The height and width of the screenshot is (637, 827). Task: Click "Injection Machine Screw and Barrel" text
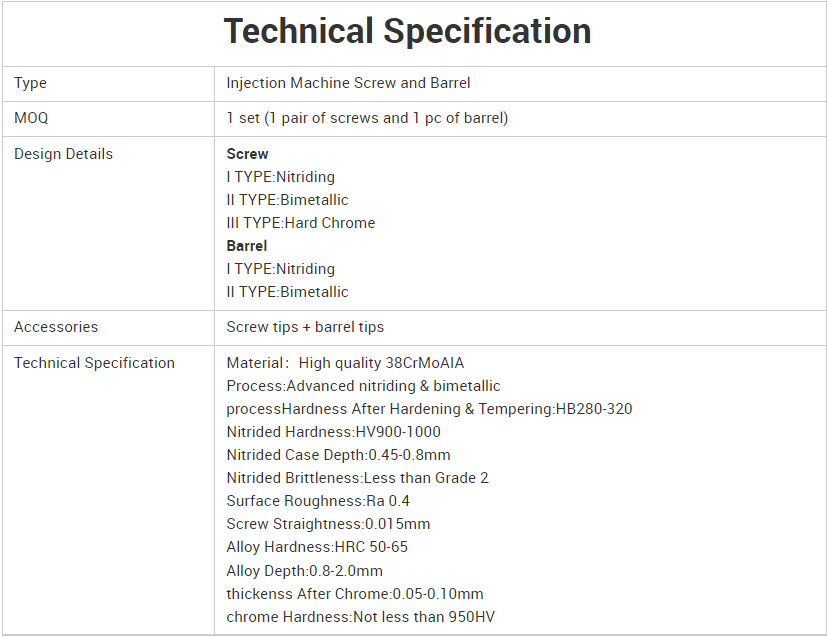[348, 83]
